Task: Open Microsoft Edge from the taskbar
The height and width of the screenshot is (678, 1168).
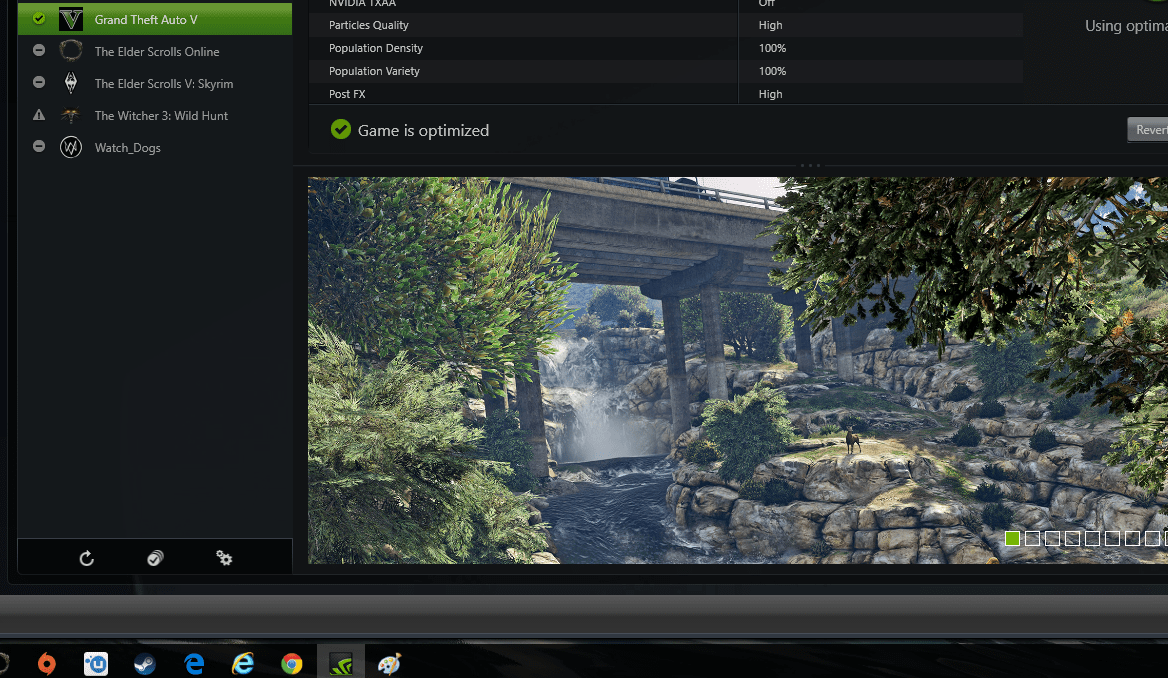Action: coord(194,663)
